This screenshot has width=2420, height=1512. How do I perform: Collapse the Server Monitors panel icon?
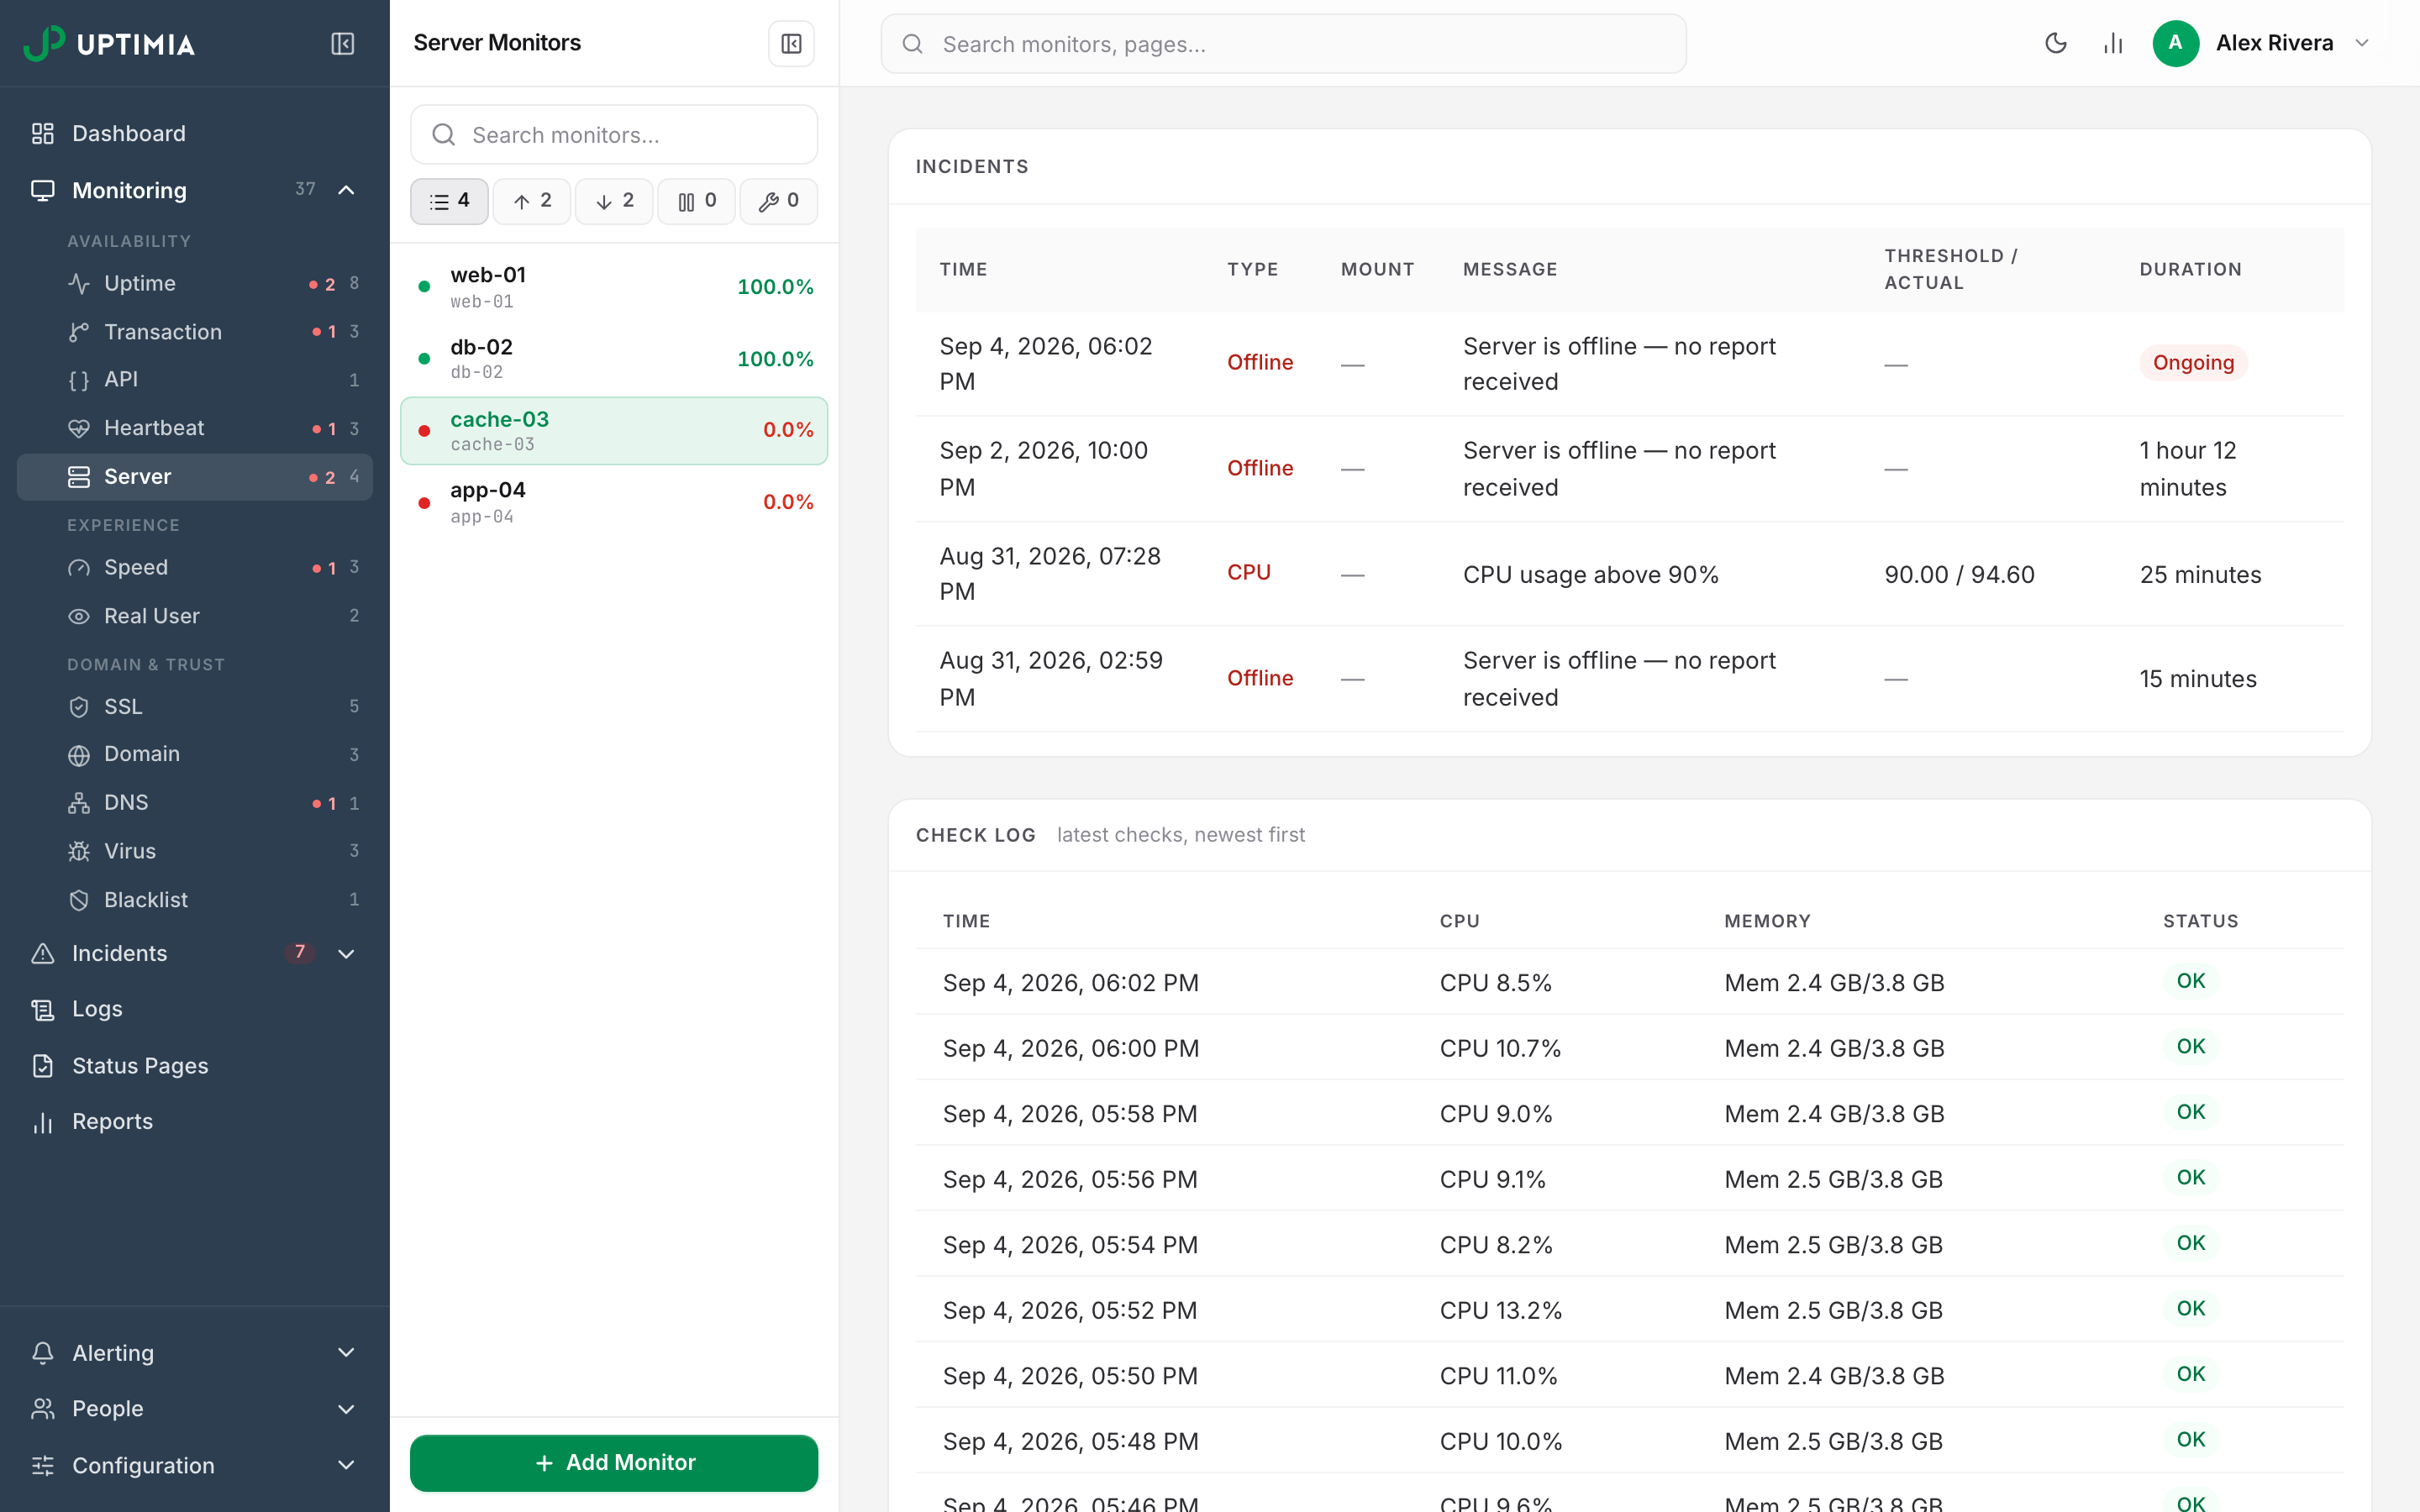[x=791, y=44]
